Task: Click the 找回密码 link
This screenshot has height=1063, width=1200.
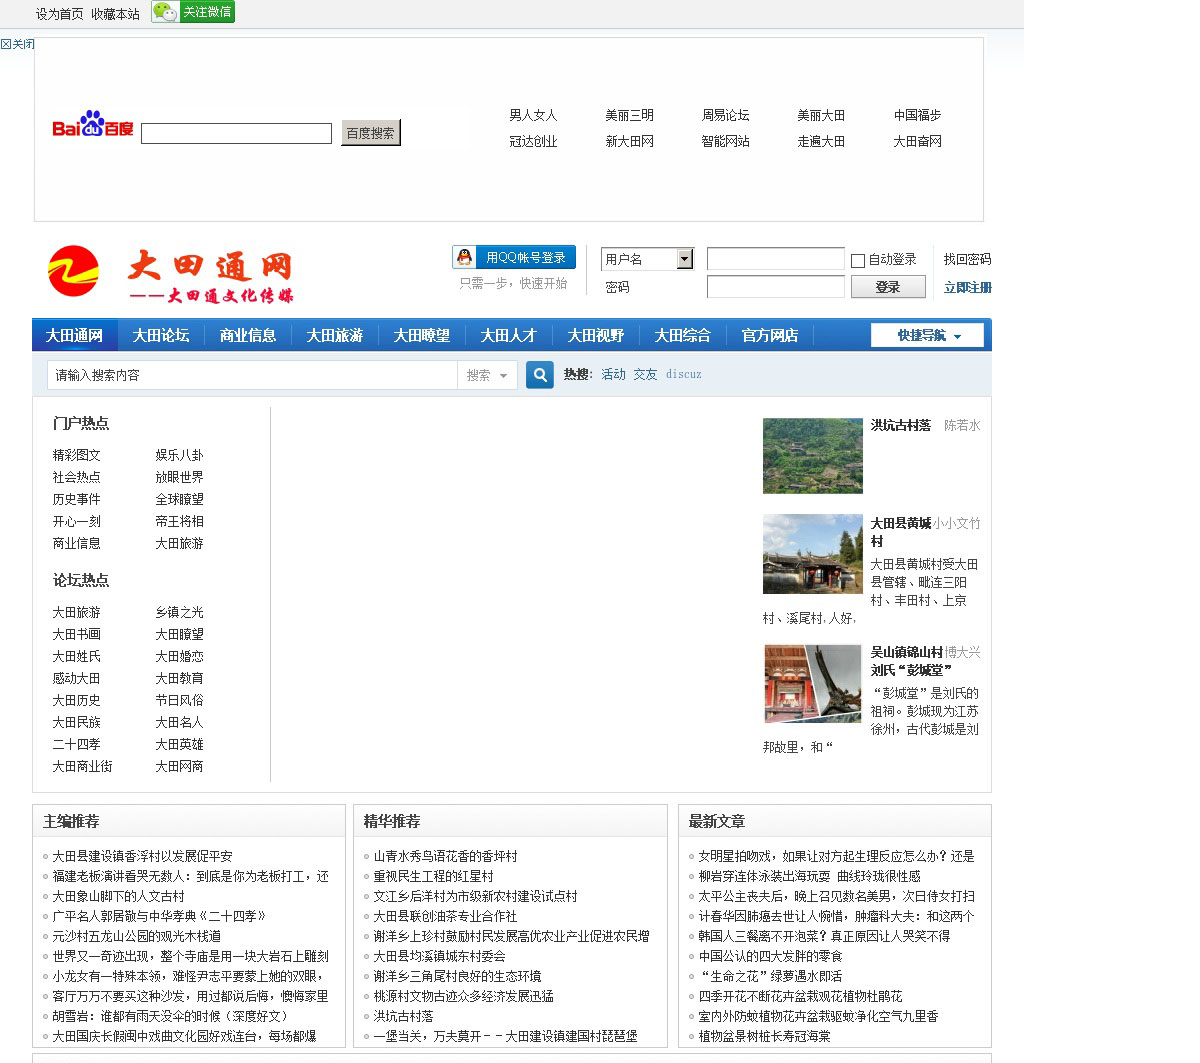Action: pyautogui.click(x=967, y=259)
